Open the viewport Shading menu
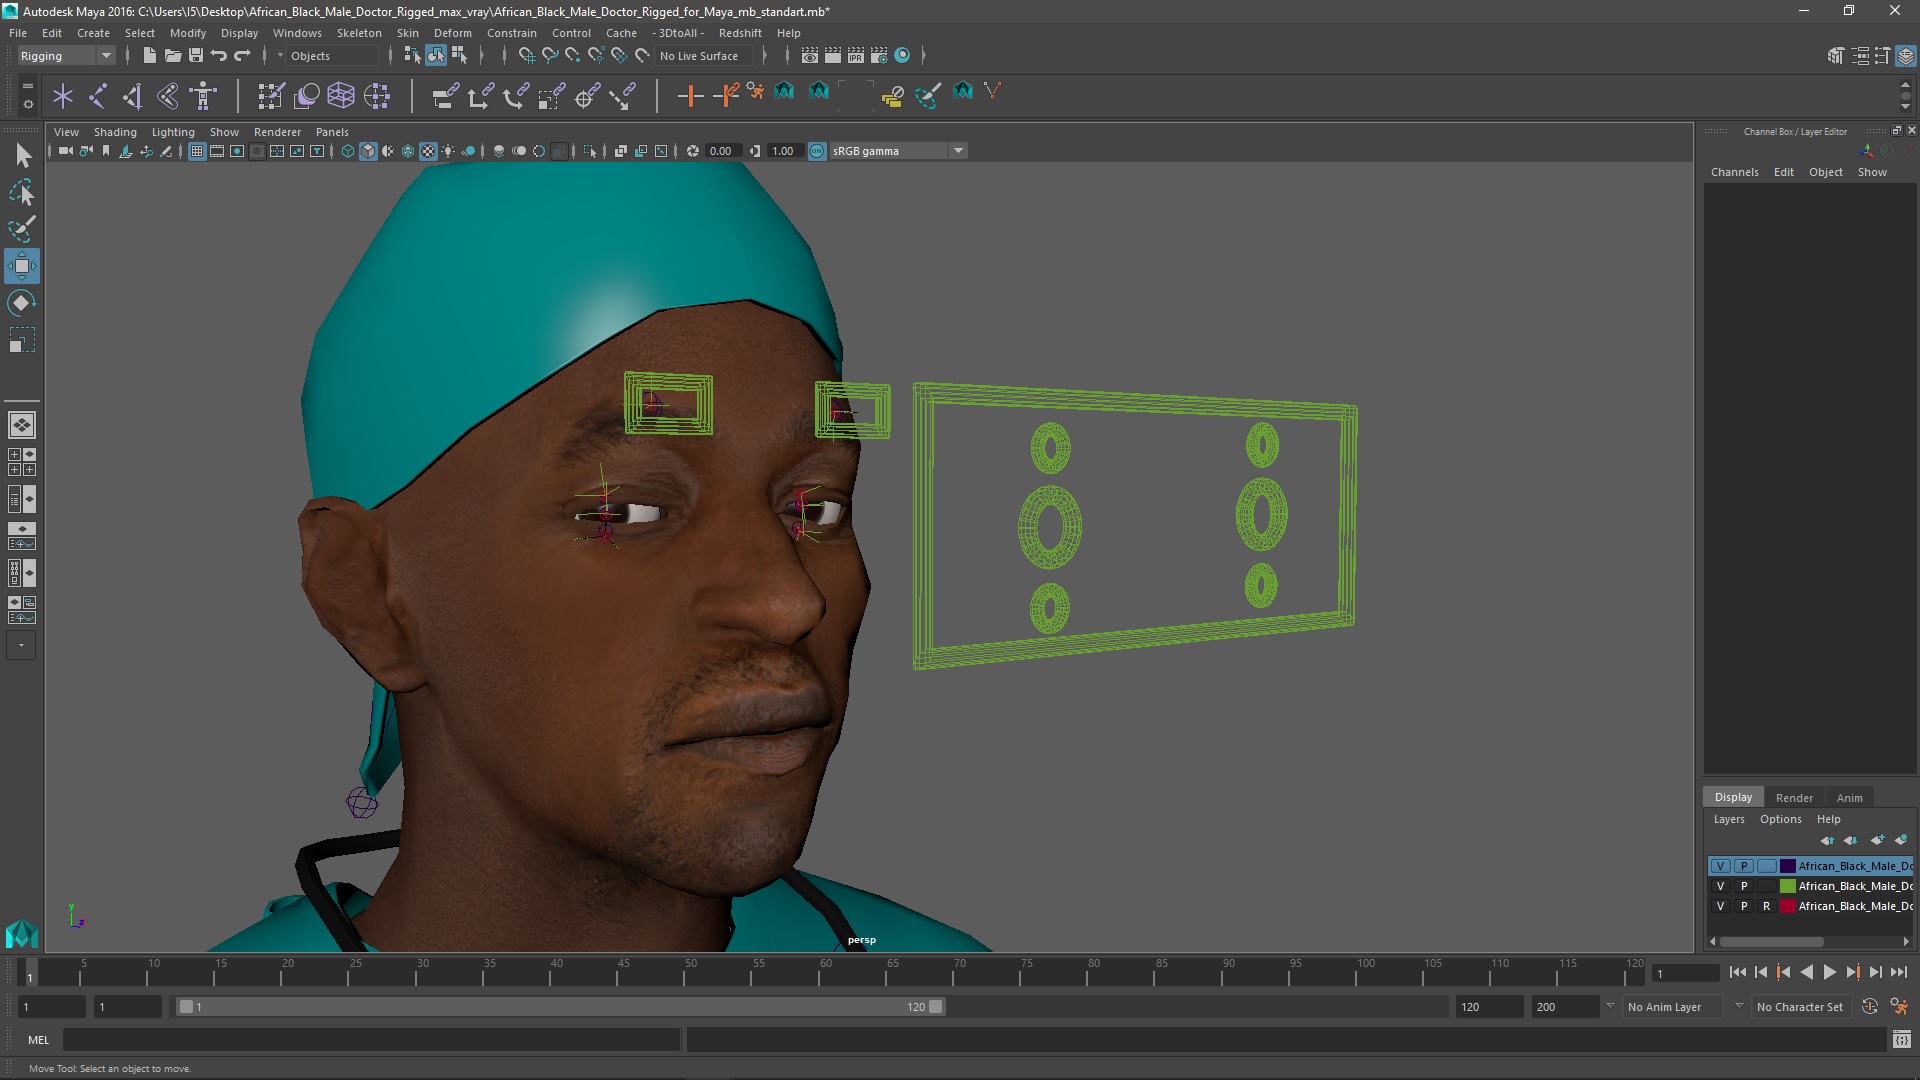The image size is (1920, 1080). (x=115, y=132)
